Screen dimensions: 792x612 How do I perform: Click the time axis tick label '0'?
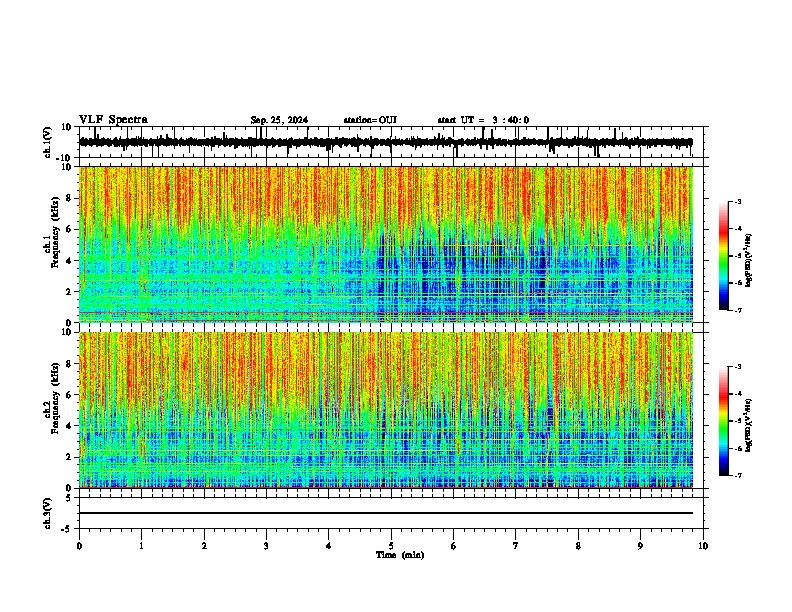pos(79,546)
